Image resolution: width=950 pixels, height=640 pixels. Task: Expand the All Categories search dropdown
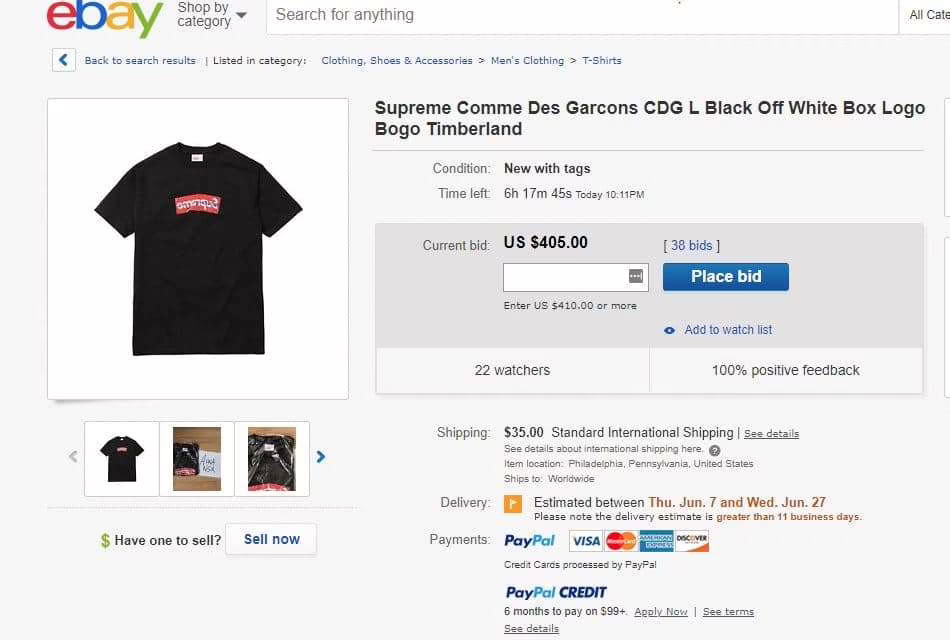point(929,15)
